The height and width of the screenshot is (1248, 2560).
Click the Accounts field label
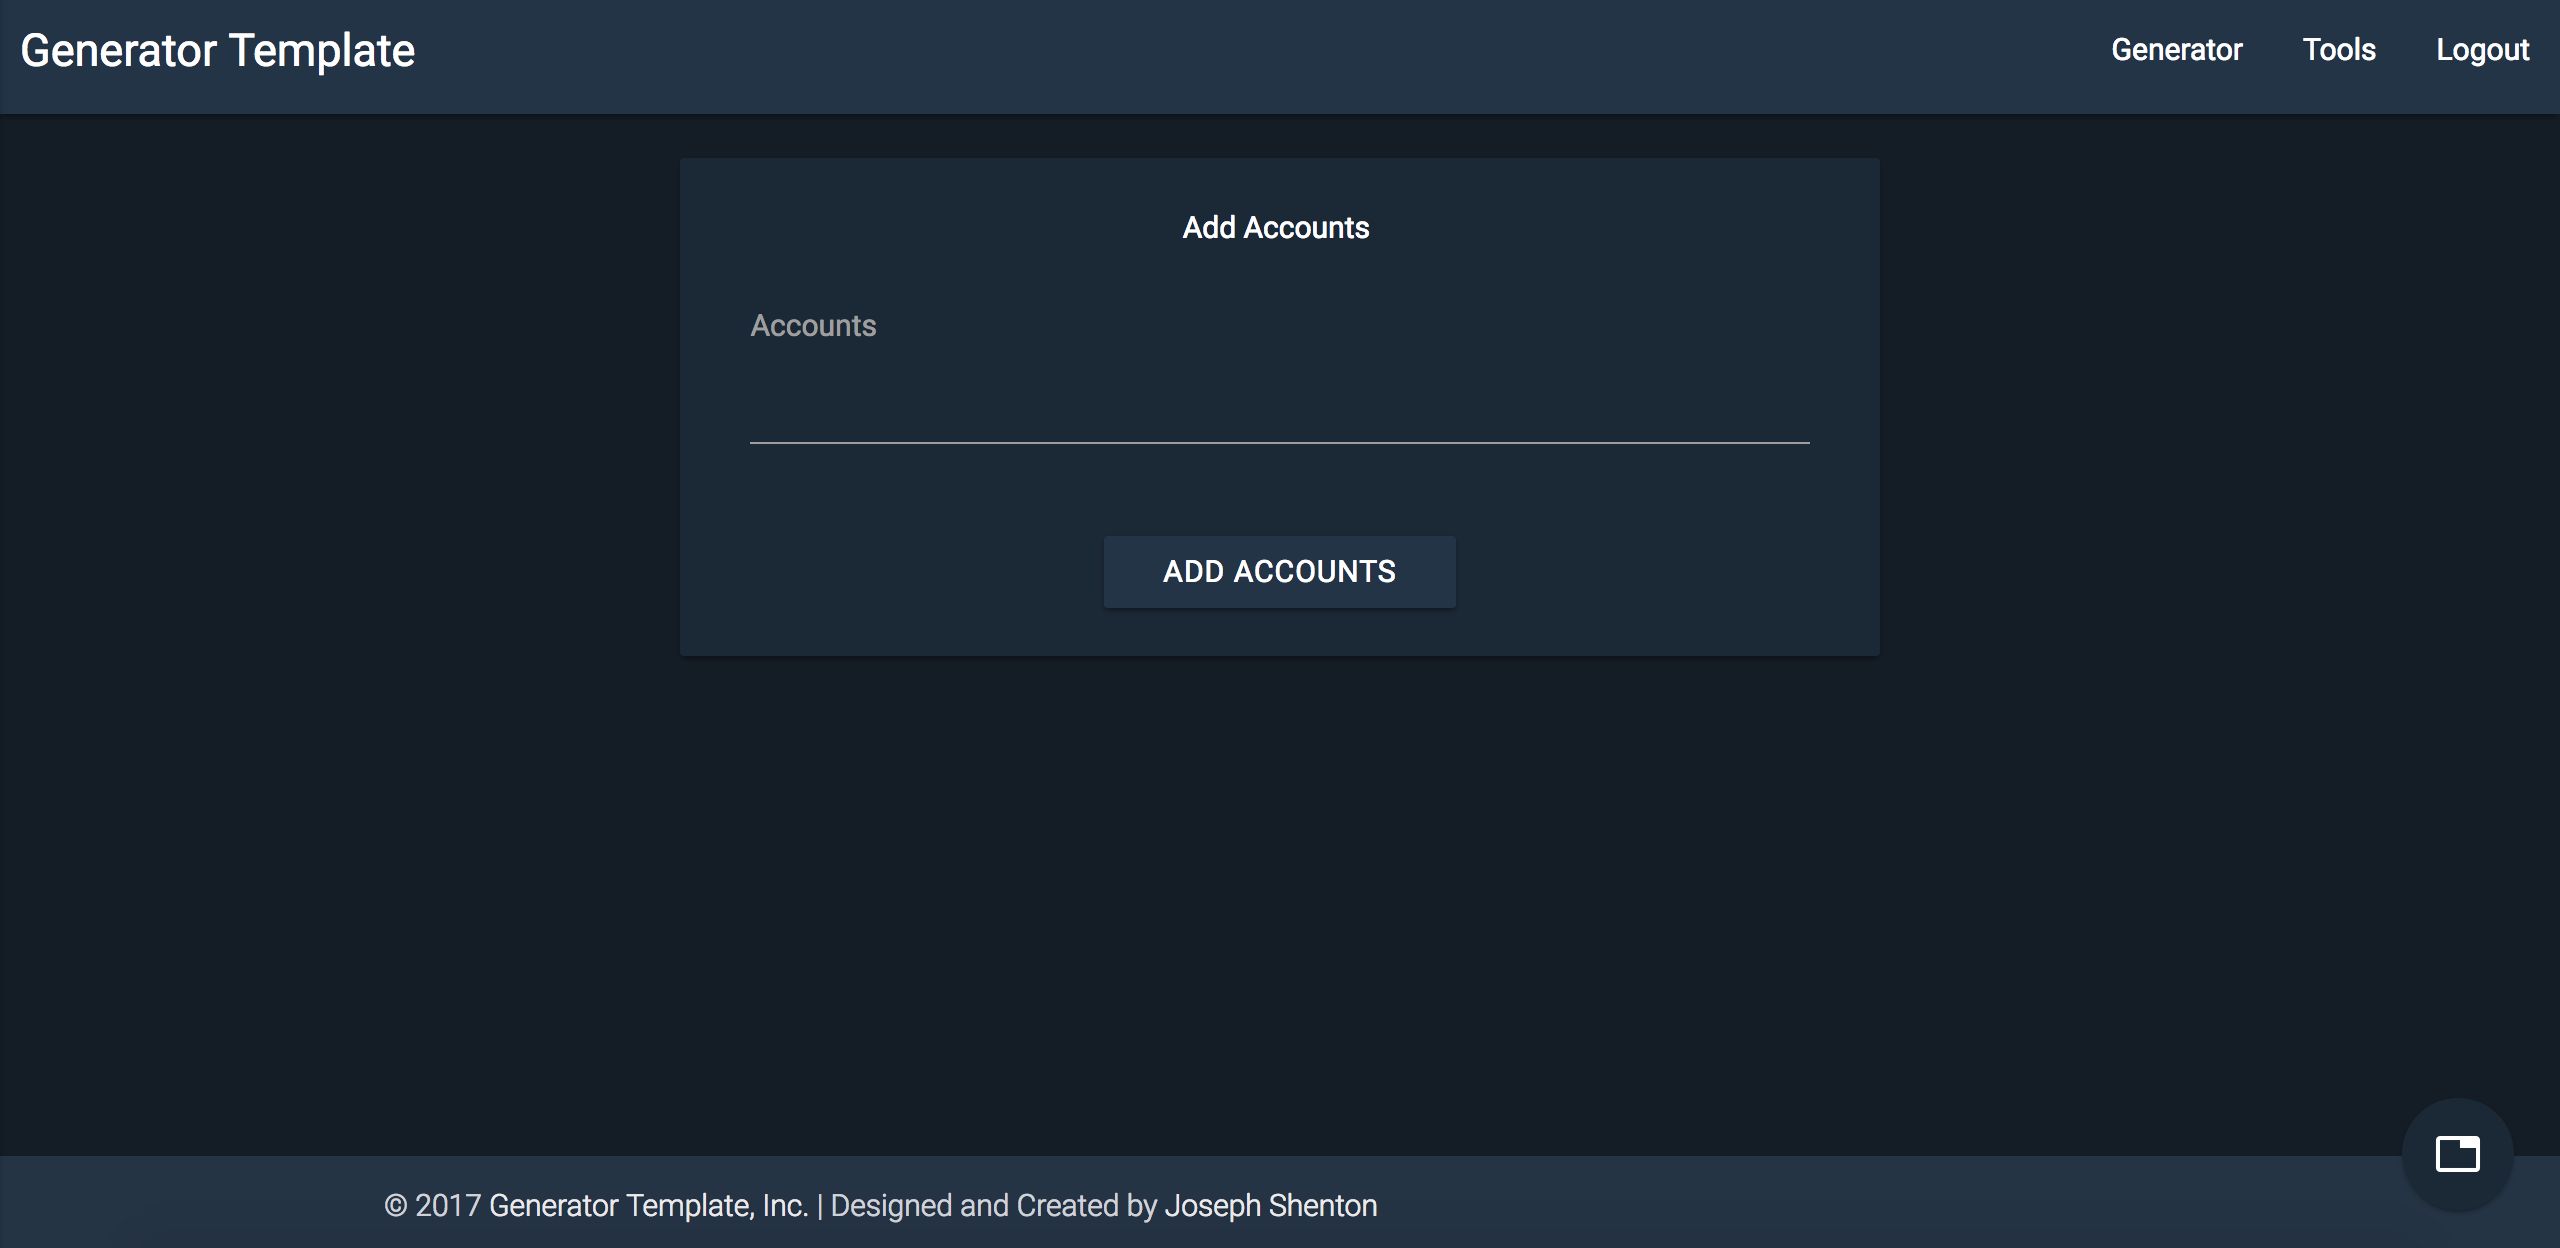[813, 326]
